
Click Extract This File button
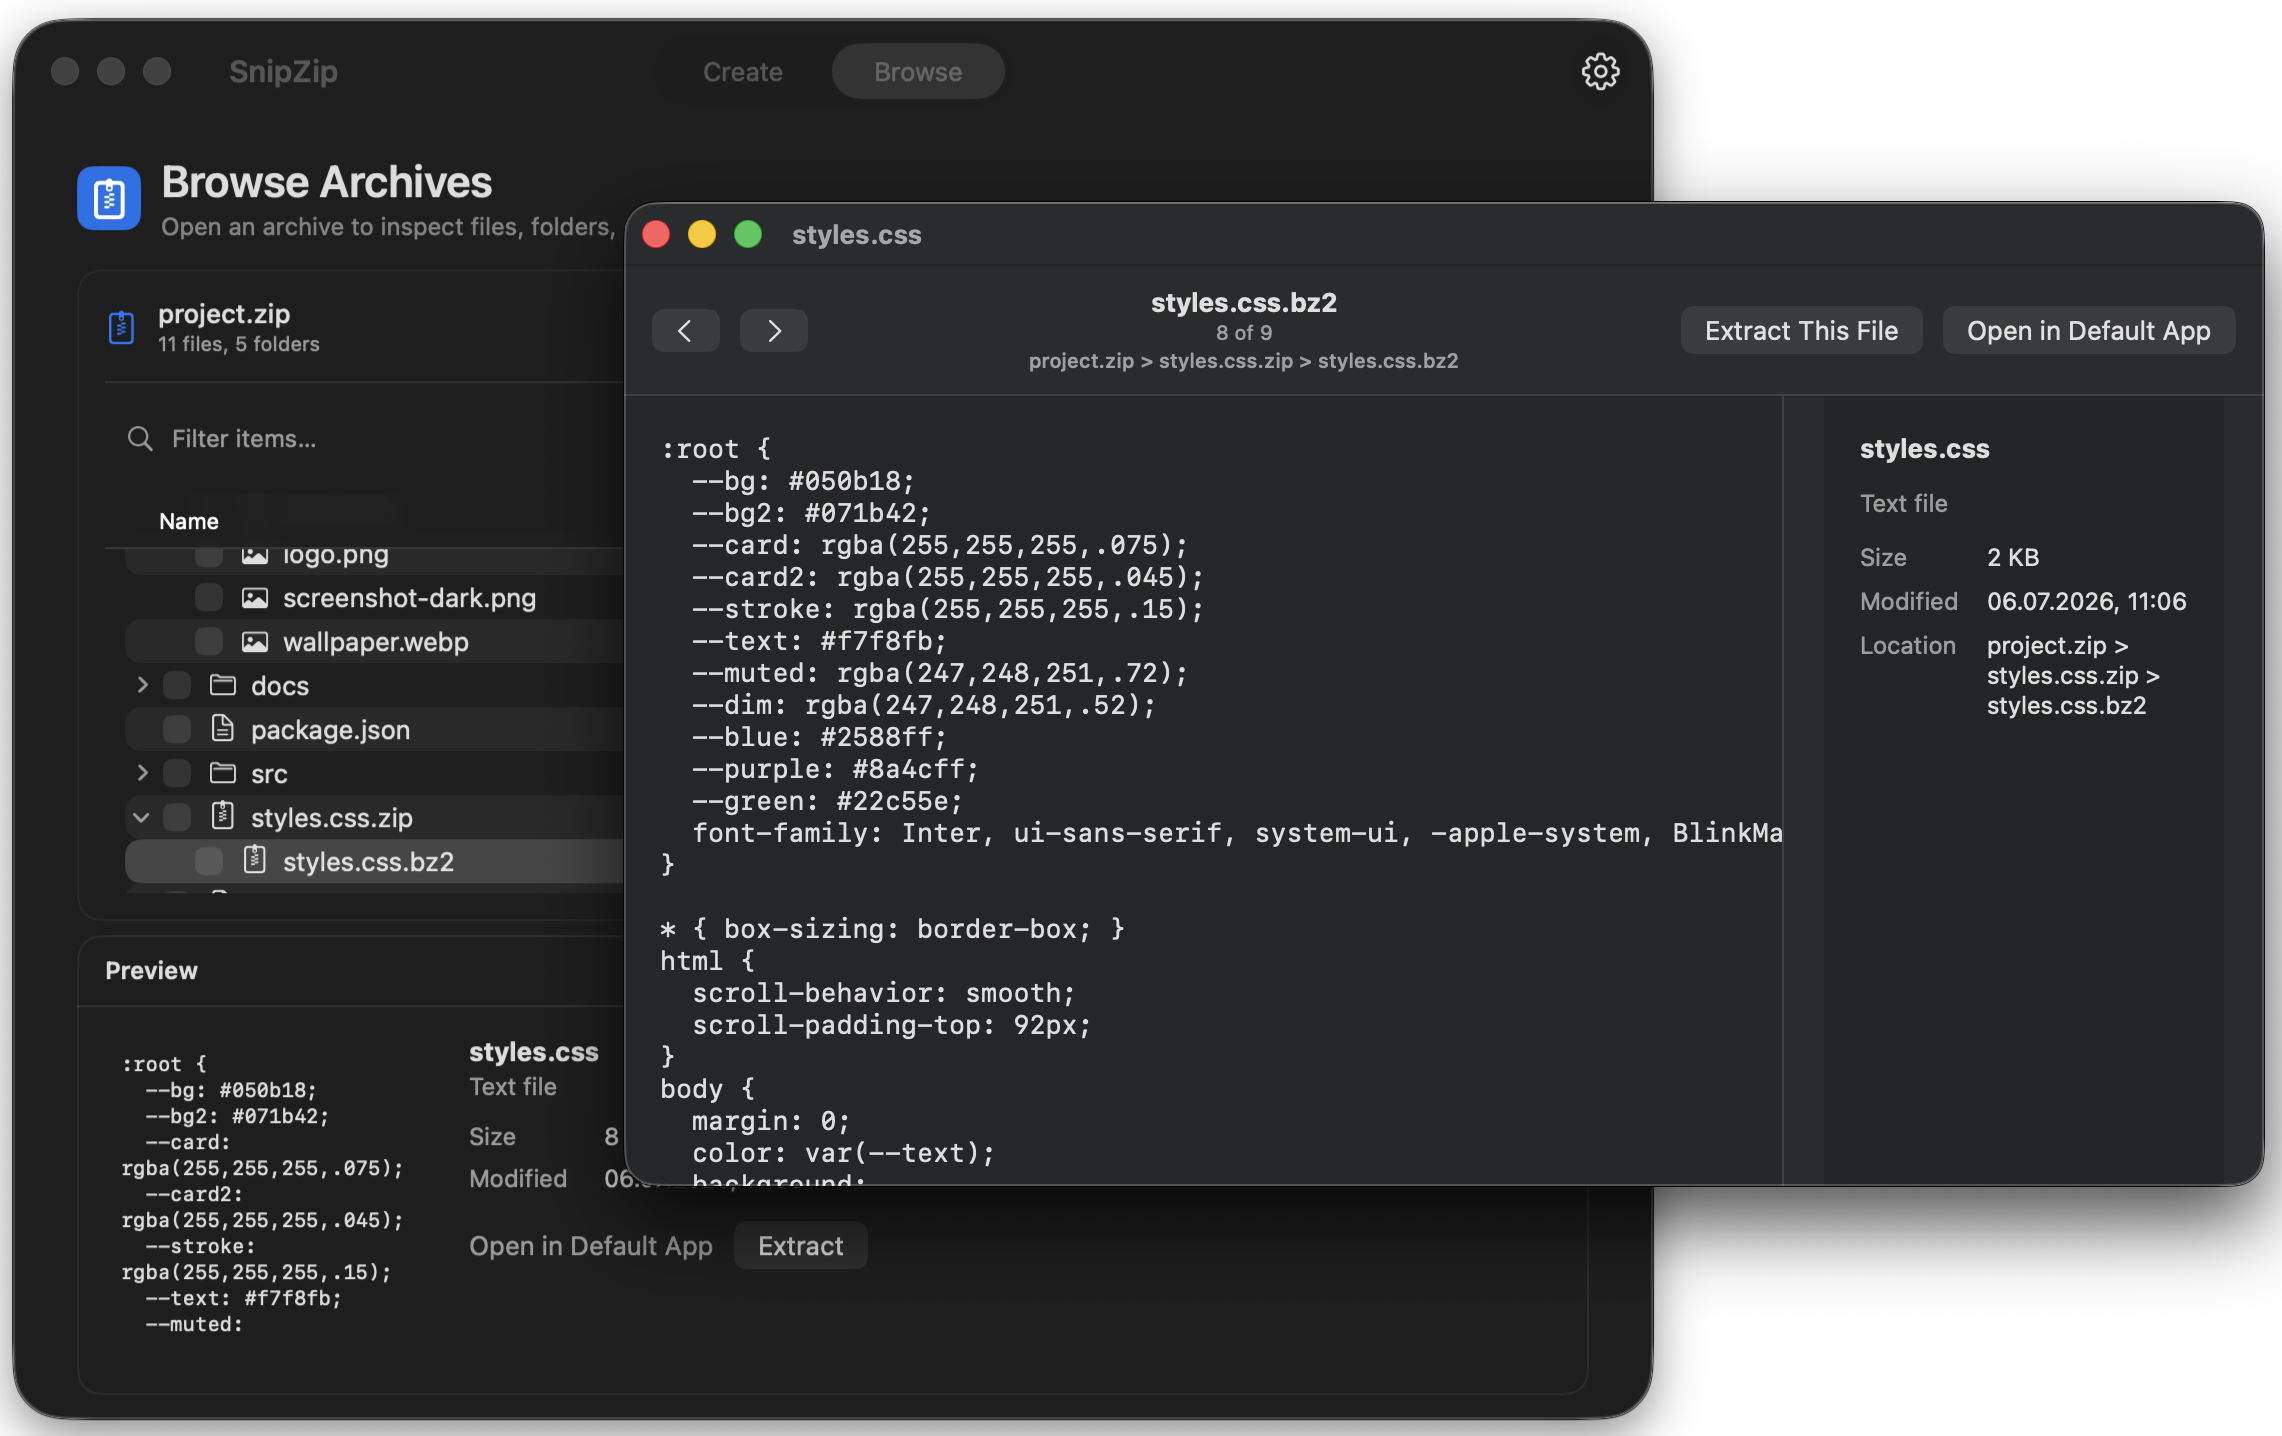[1801, 331]
